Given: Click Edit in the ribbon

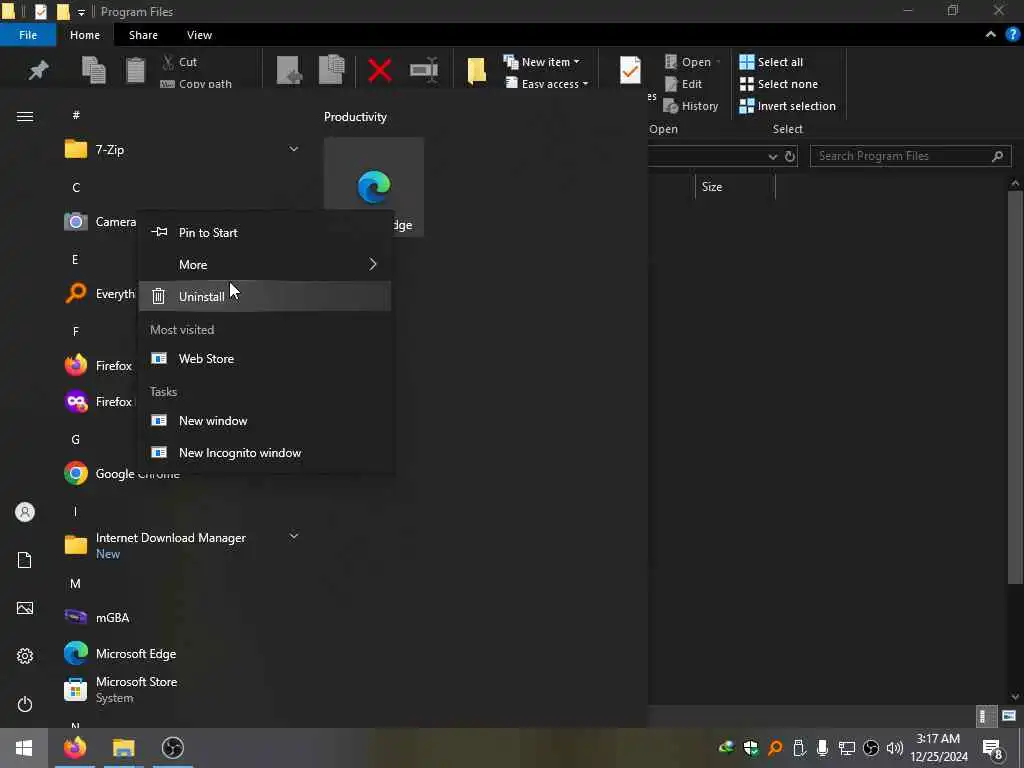Looking at the screenshot, I should pos(683,84).
